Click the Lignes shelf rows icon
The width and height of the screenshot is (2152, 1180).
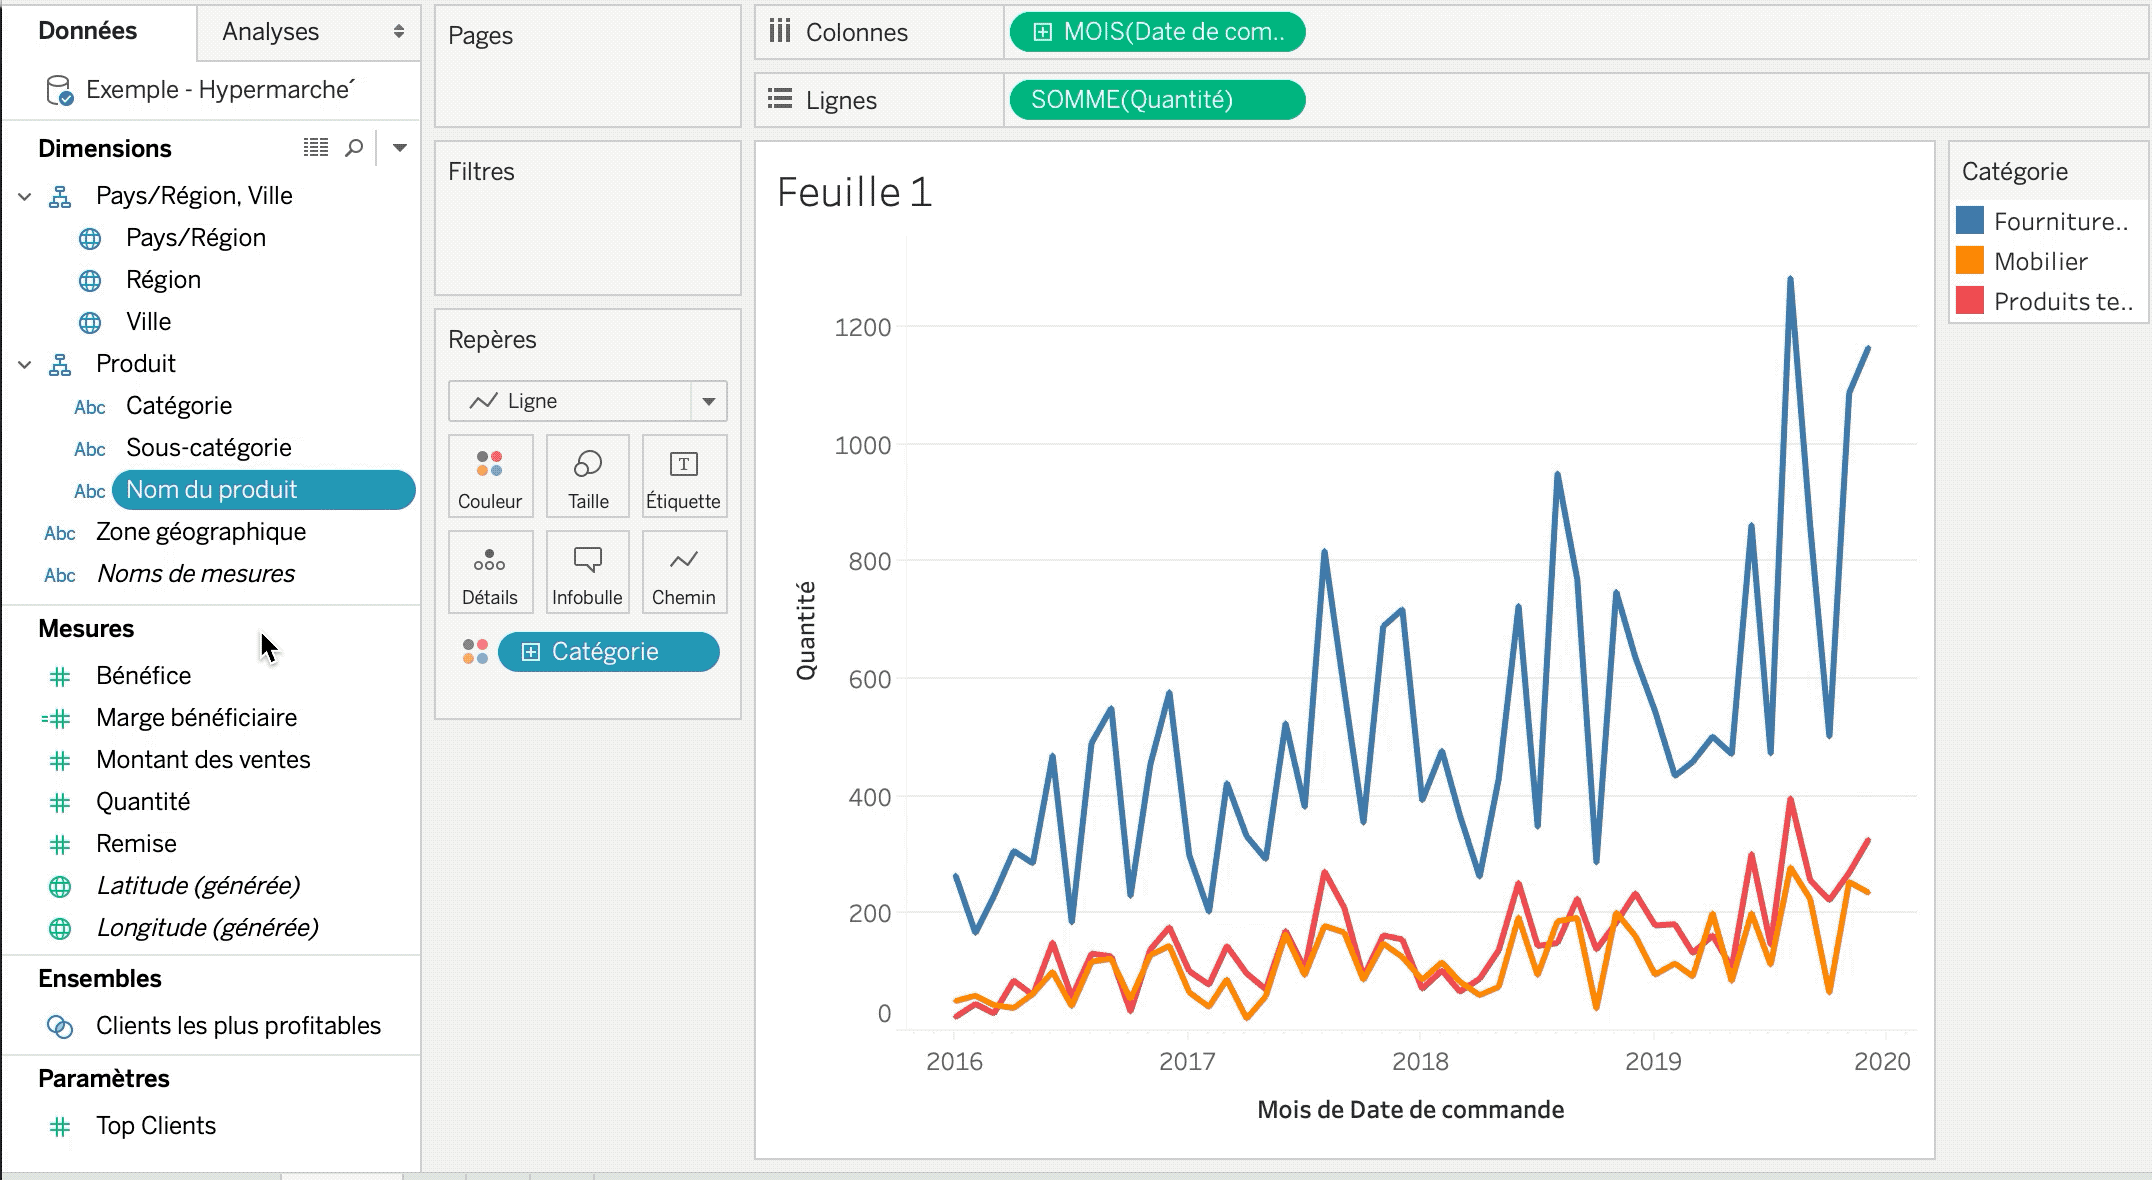coord(780,100)
